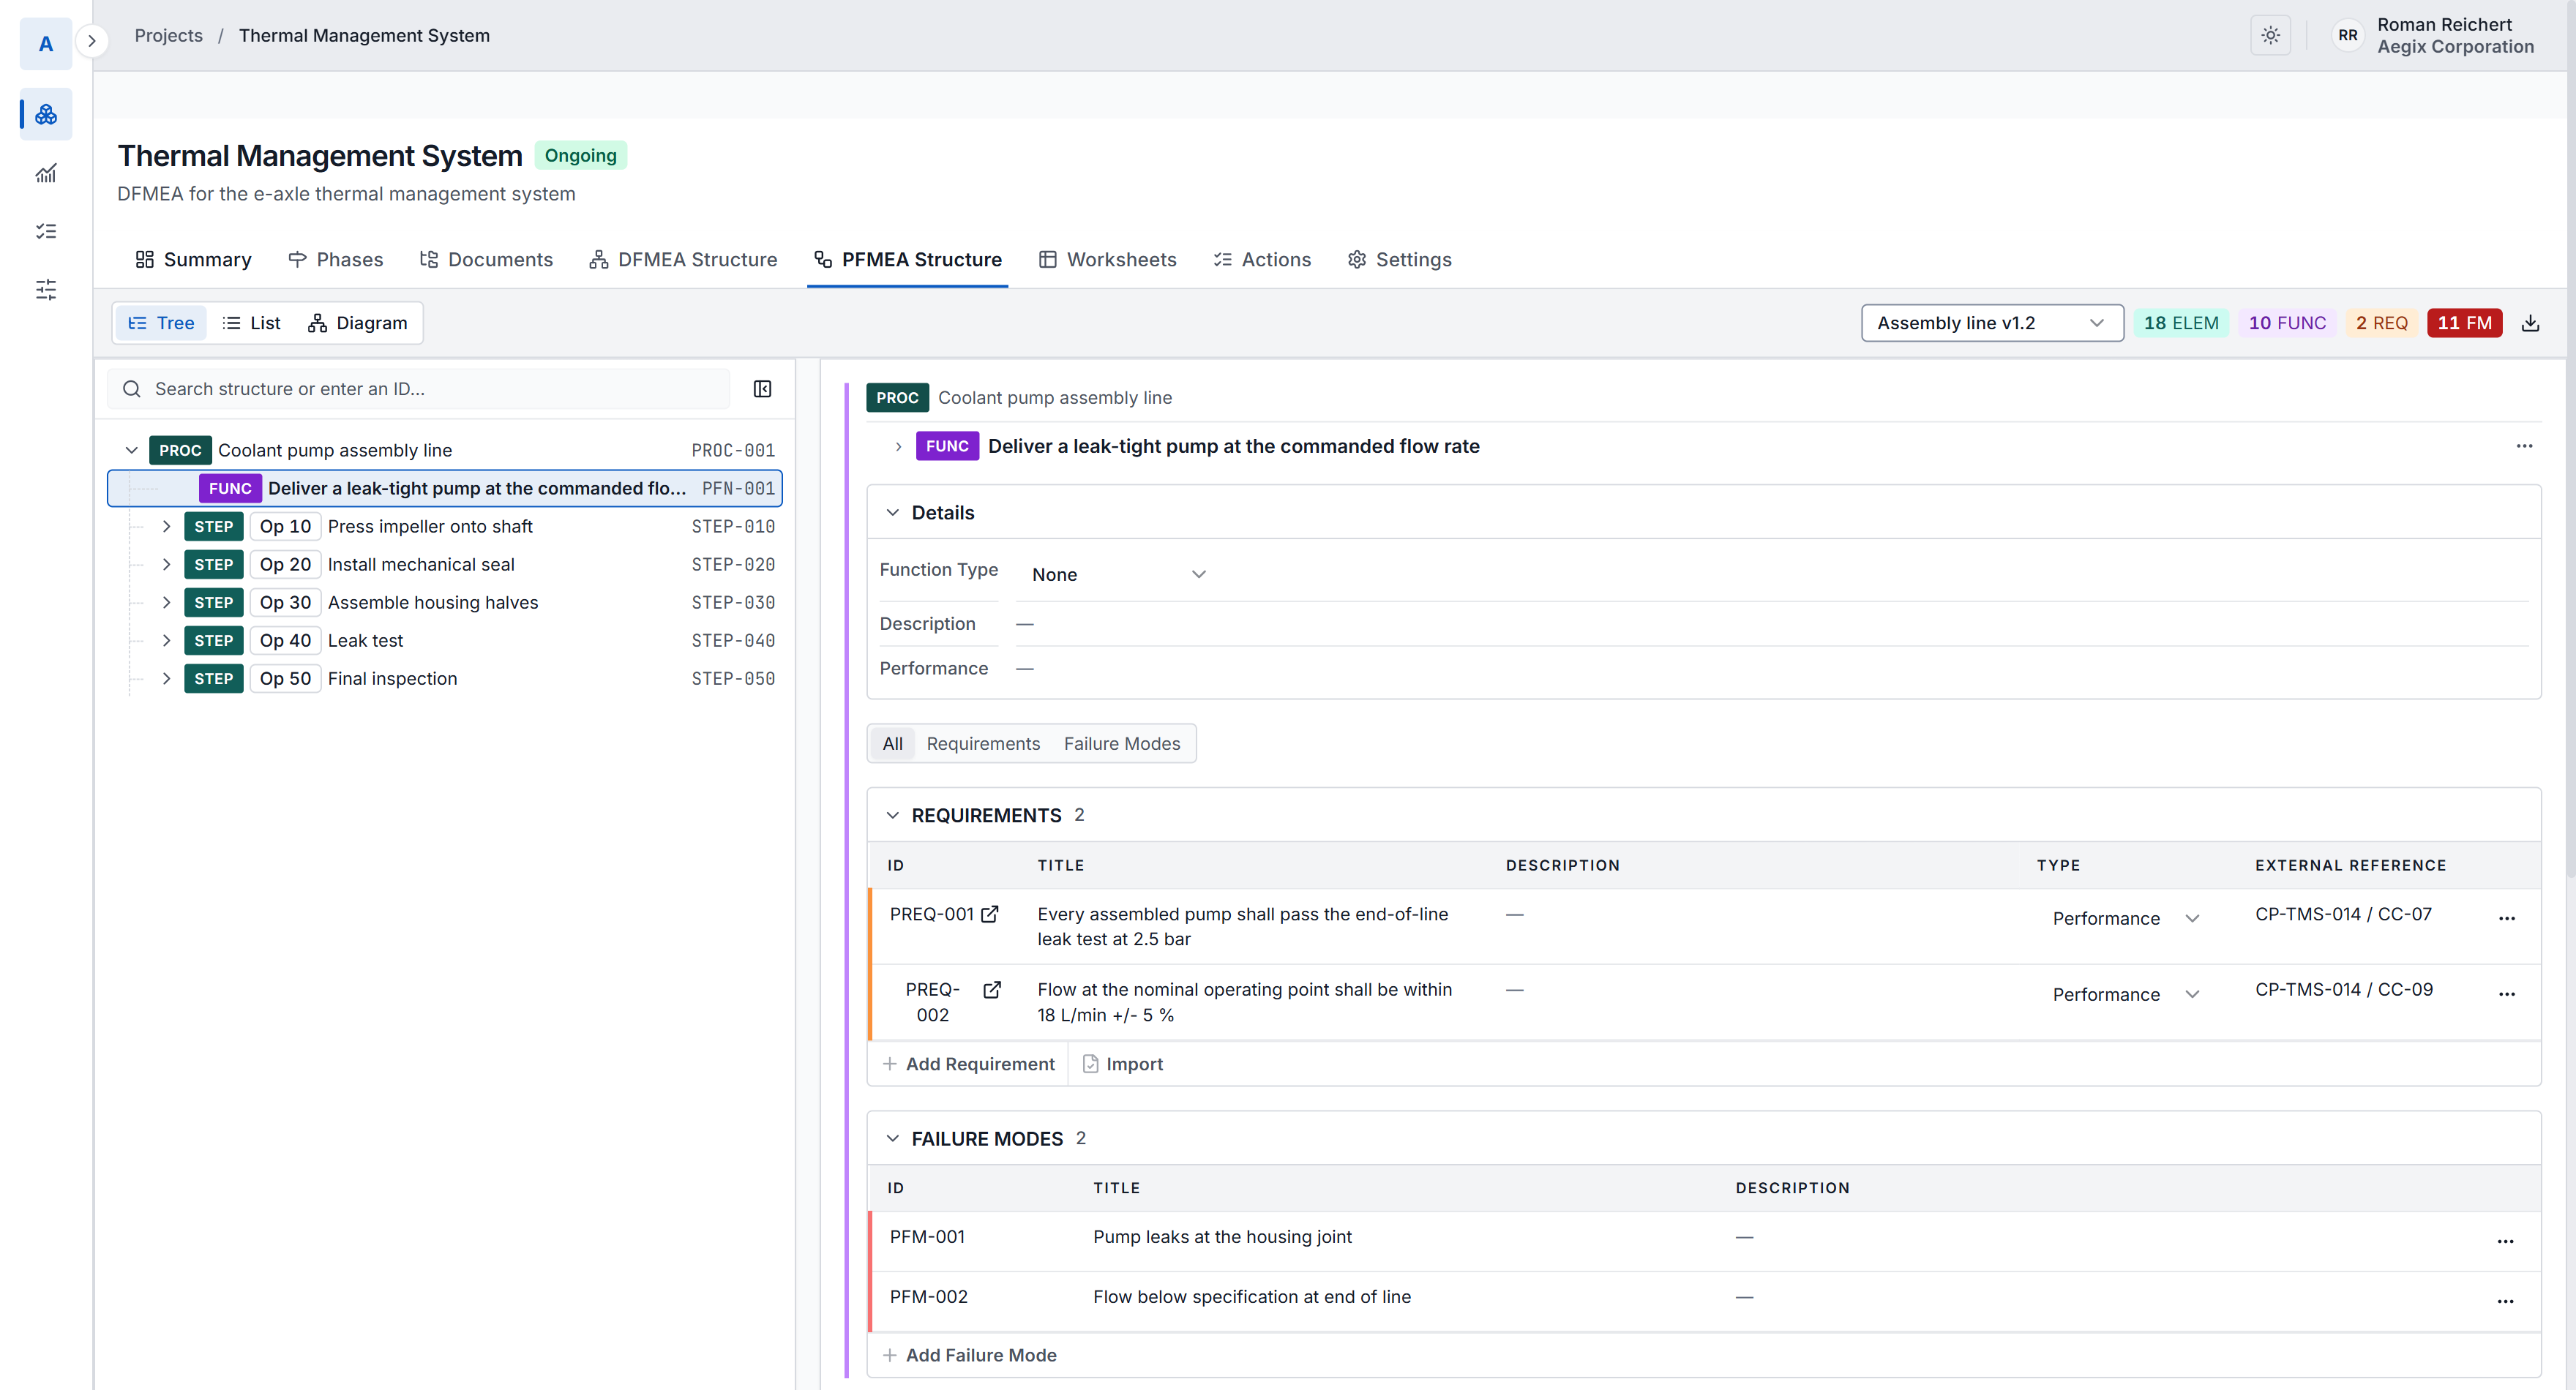Open PREQ-001 external link icon
The width and height of the screenshot is (2576, 1390).
[990, 914]
